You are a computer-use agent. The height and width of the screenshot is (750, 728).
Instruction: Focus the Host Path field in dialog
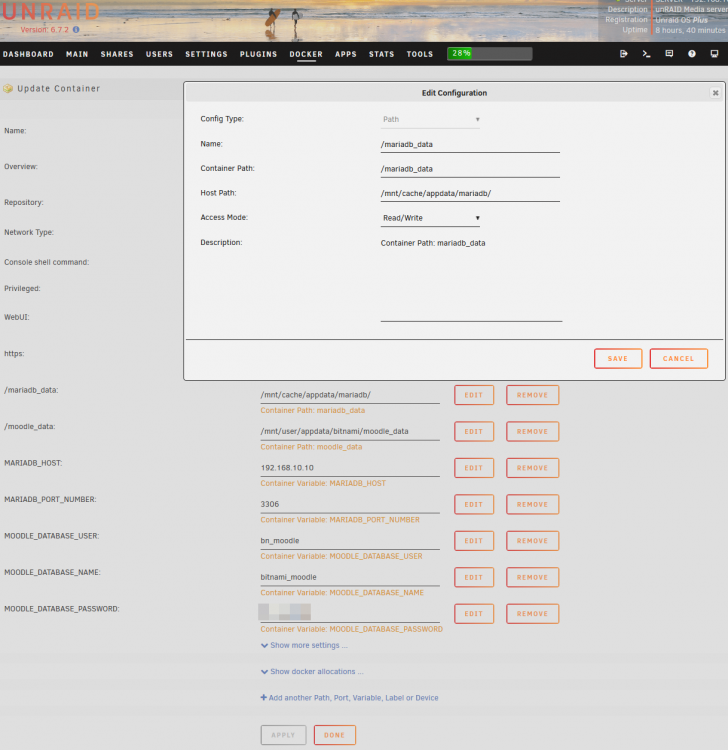point(470,193)
